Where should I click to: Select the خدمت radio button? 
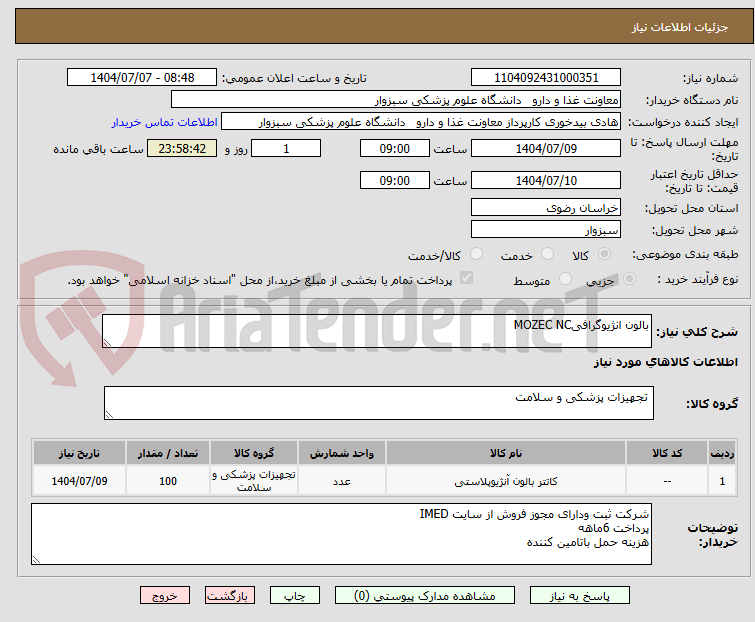pyautogui.click(x=547, y=254)
